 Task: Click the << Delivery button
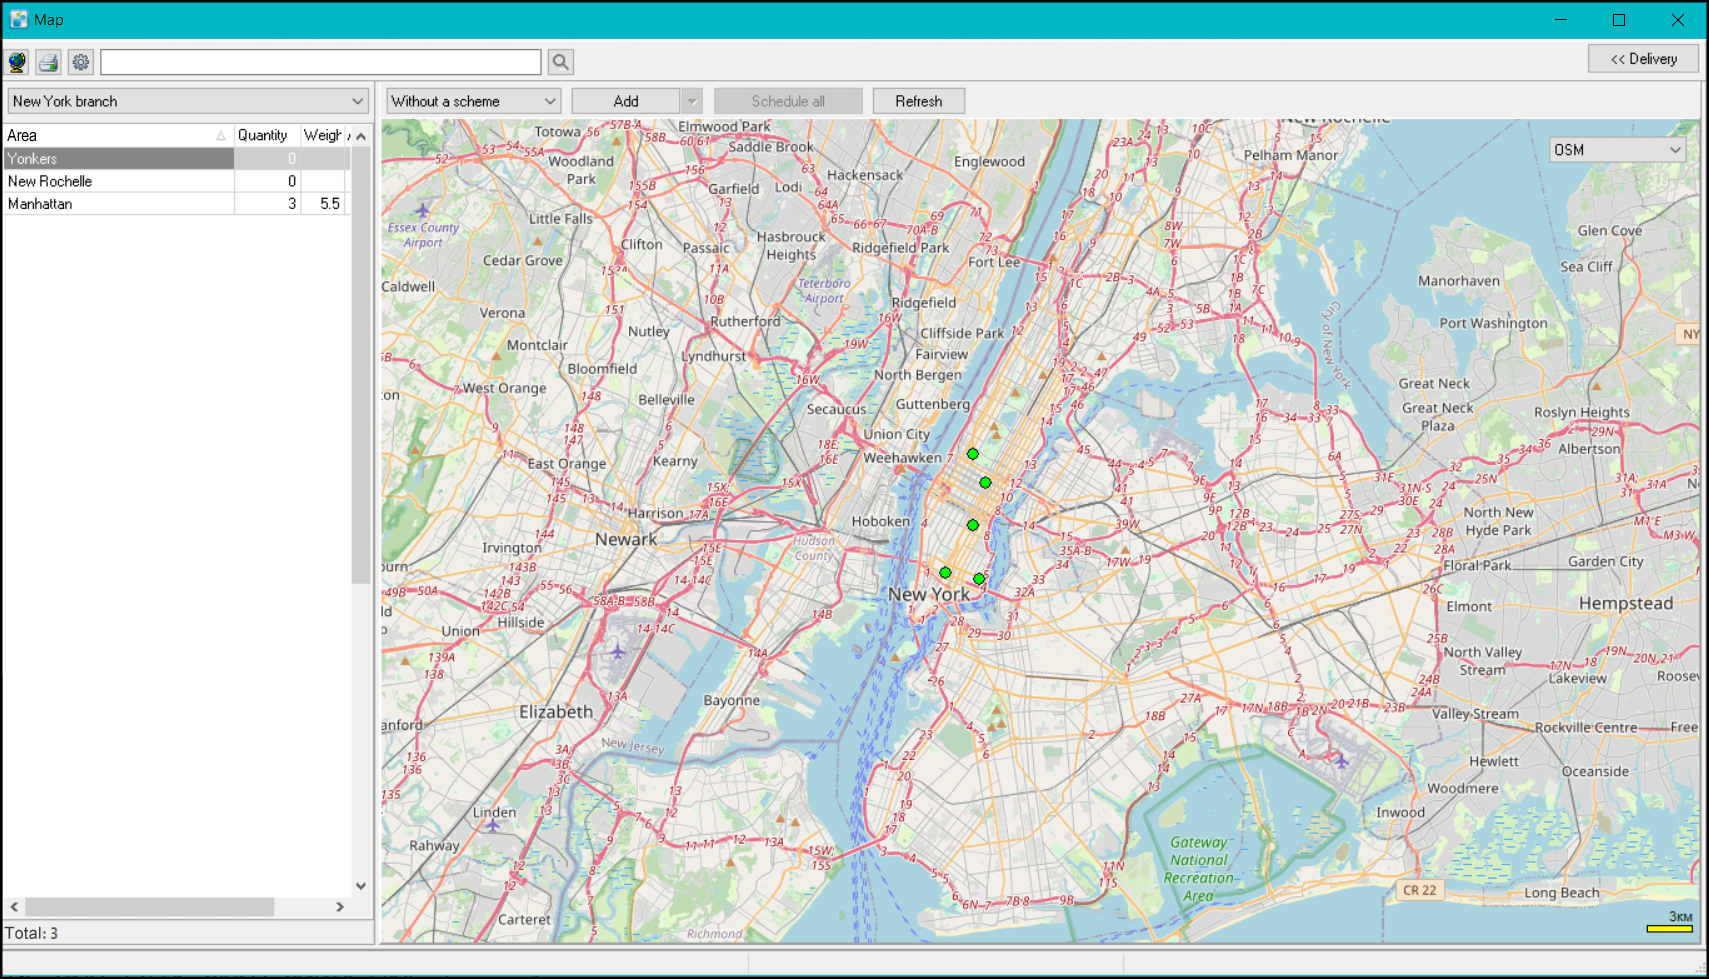coord(1643,59)
